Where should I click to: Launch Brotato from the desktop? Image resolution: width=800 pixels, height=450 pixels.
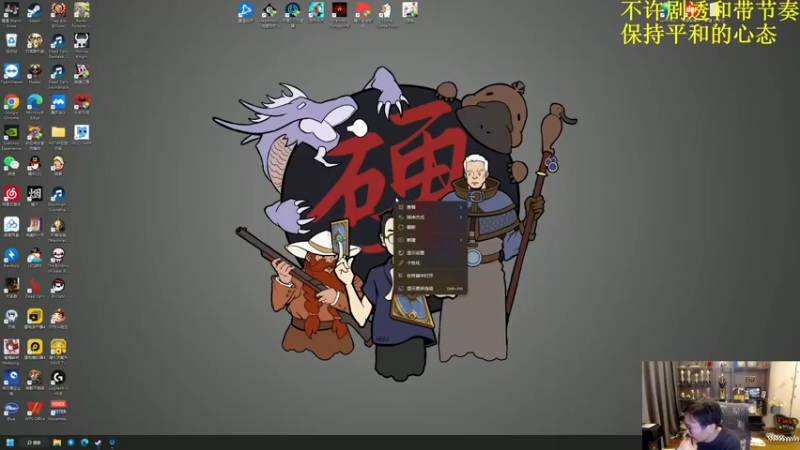[58, 288]
